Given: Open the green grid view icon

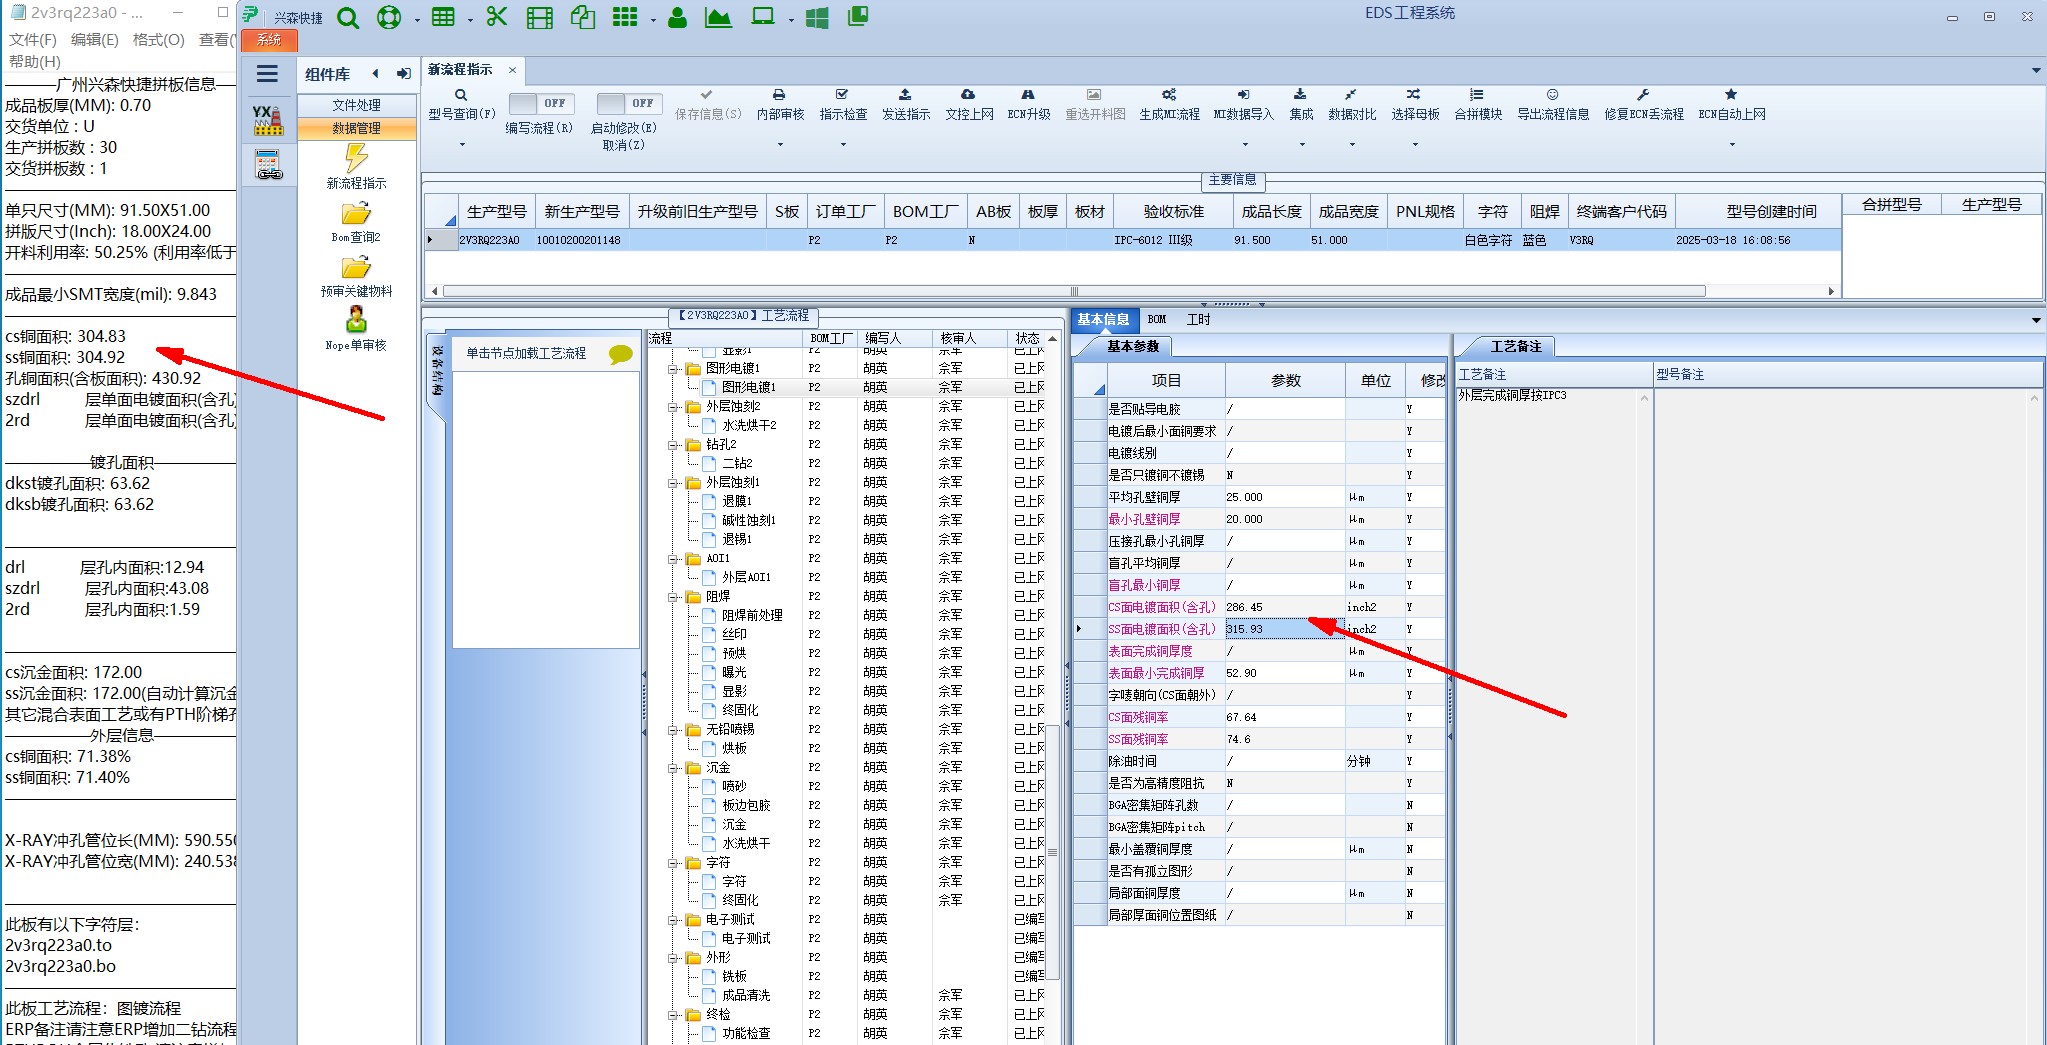Looking at the screenshot, I should (x=625, y=17).
